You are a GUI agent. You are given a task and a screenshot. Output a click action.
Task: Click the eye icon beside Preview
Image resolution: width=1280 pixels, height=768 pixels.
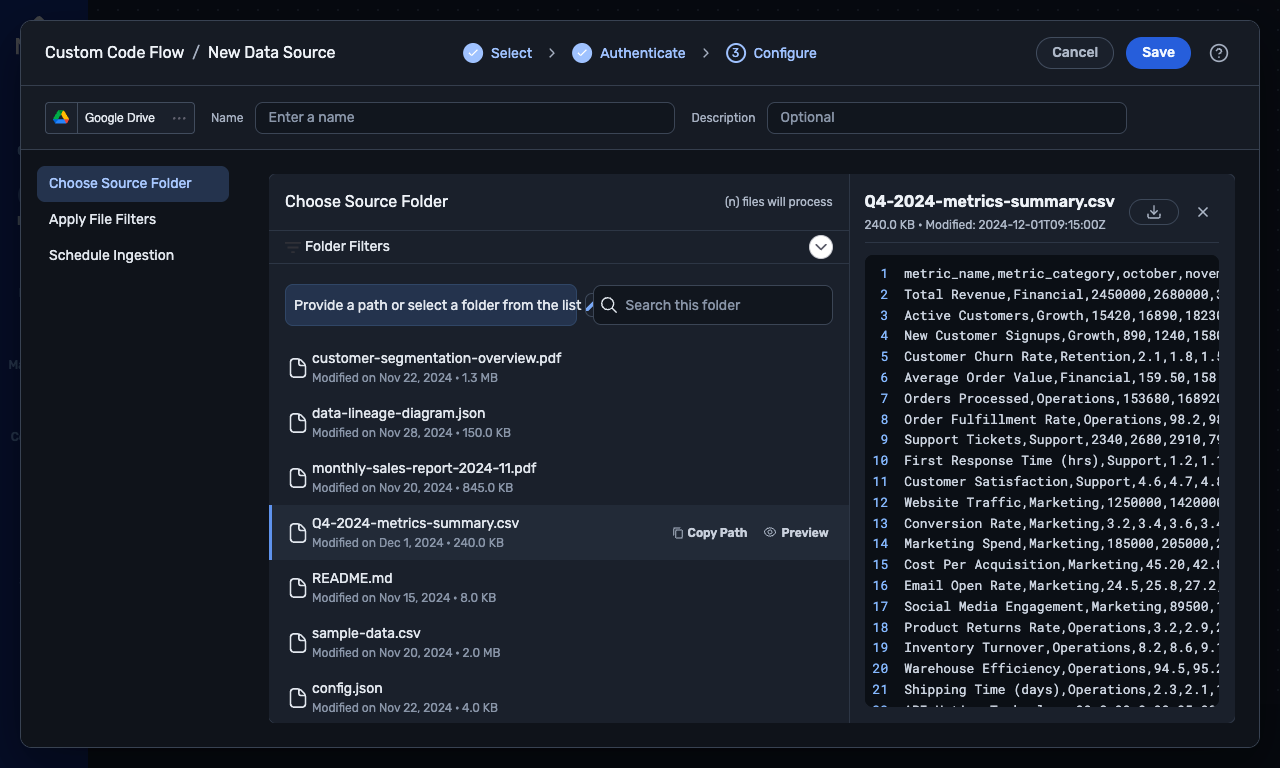(770, 533)
